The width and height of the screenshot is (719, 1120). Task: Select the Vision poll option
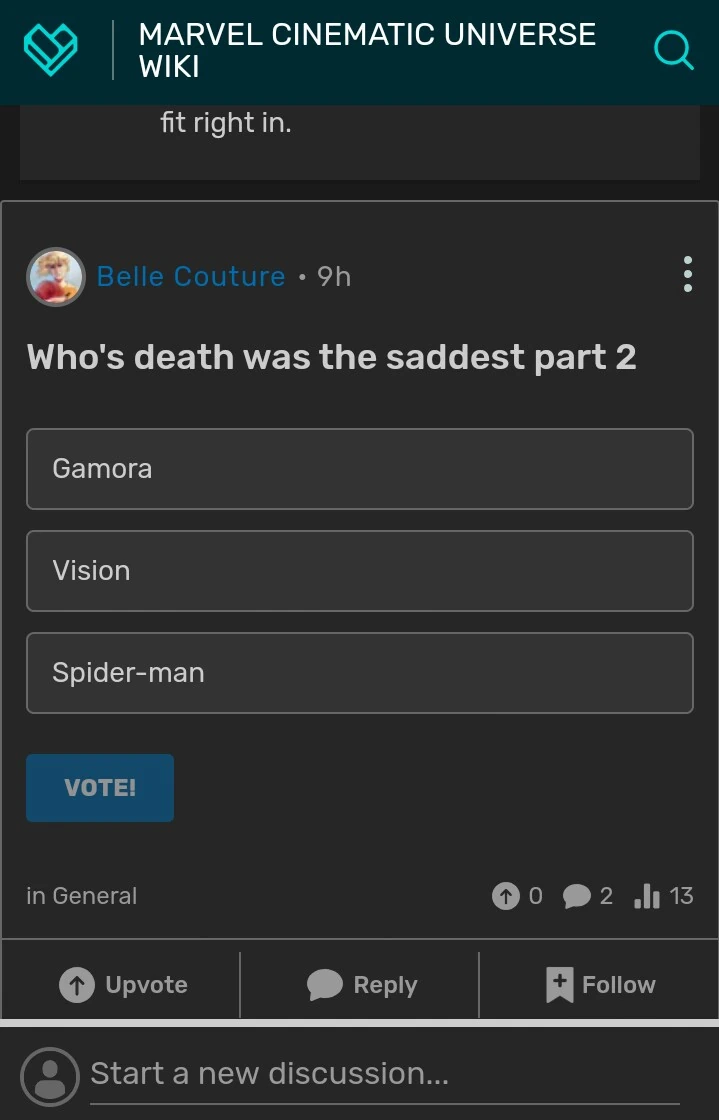[359, 571]
